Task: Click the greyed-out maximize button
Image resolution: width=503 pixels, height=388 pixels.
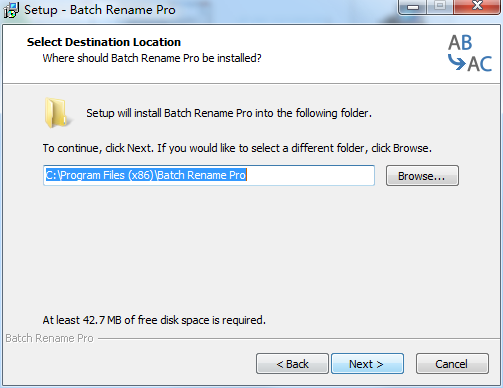Action: [x=440, y=7]
